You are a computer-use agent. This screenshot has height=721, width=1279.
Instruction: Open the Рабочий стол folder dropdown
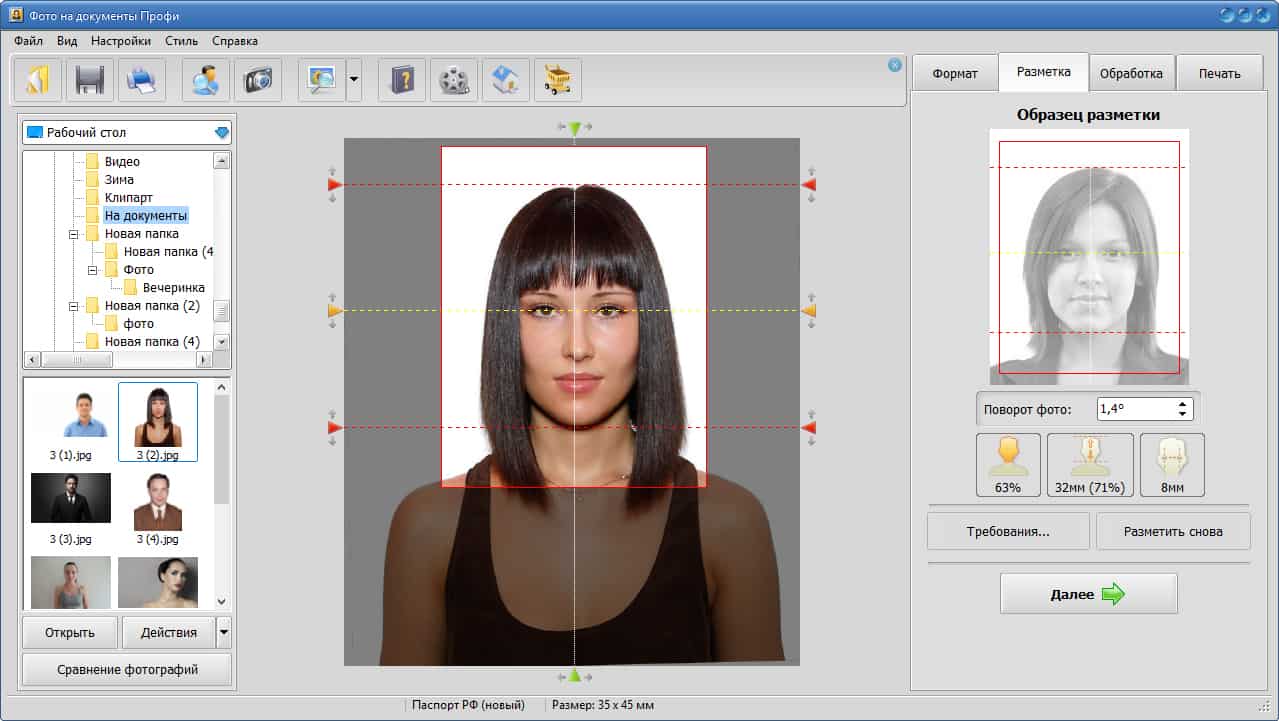click(x=222, y=132)
